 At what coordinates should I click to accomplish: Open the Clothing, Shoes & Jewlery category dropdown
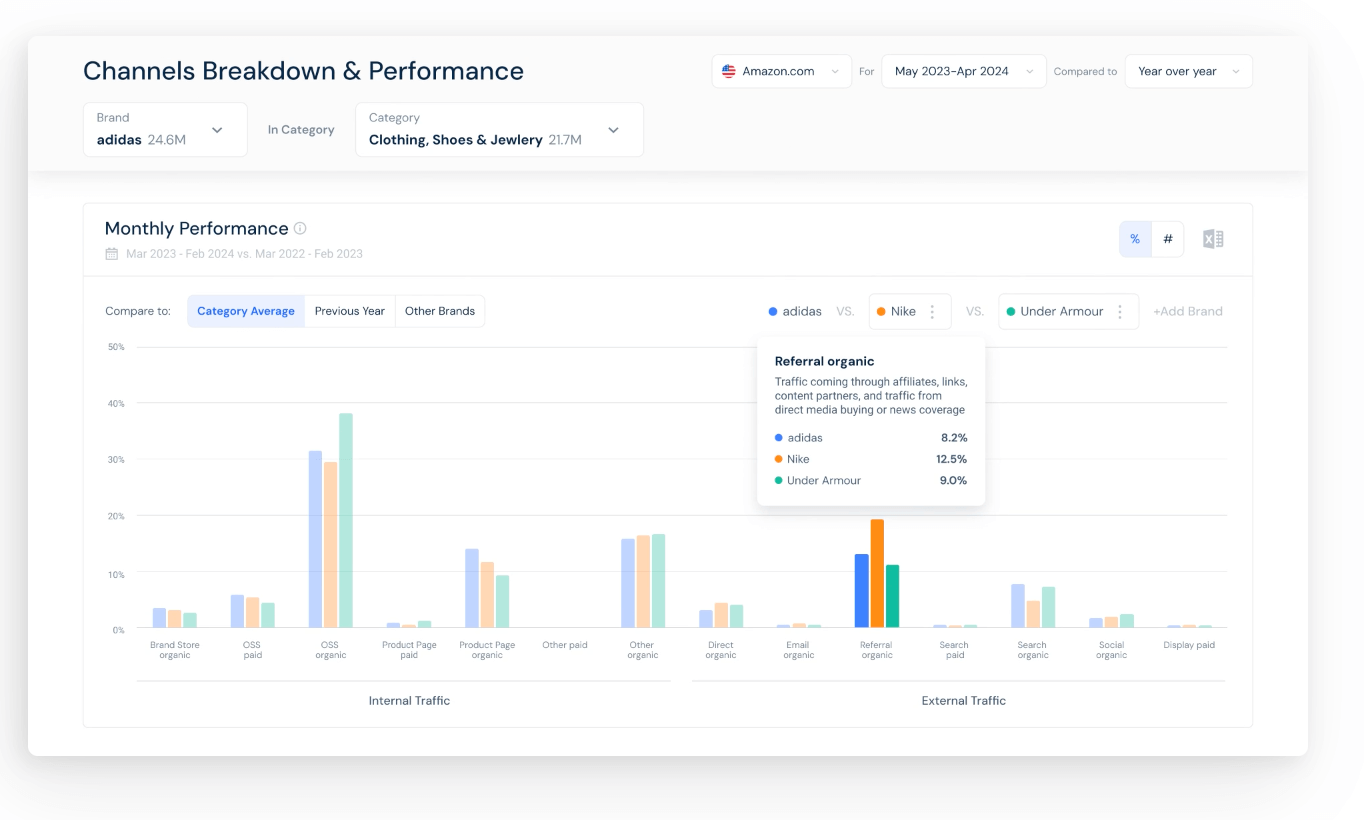tap(612, 129)
